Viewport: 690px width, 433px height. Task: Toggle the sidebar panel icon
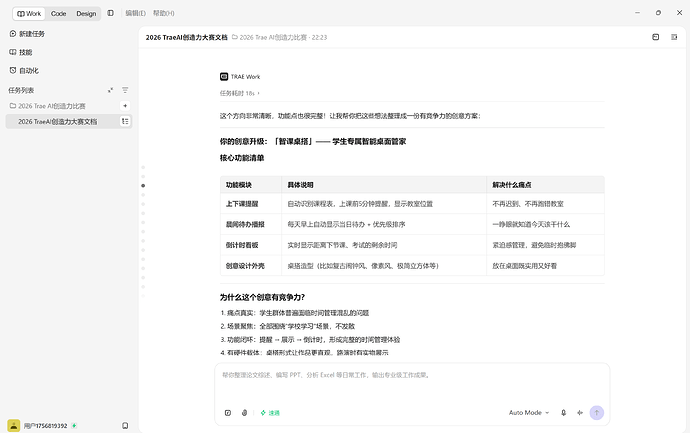click(110, 13)
